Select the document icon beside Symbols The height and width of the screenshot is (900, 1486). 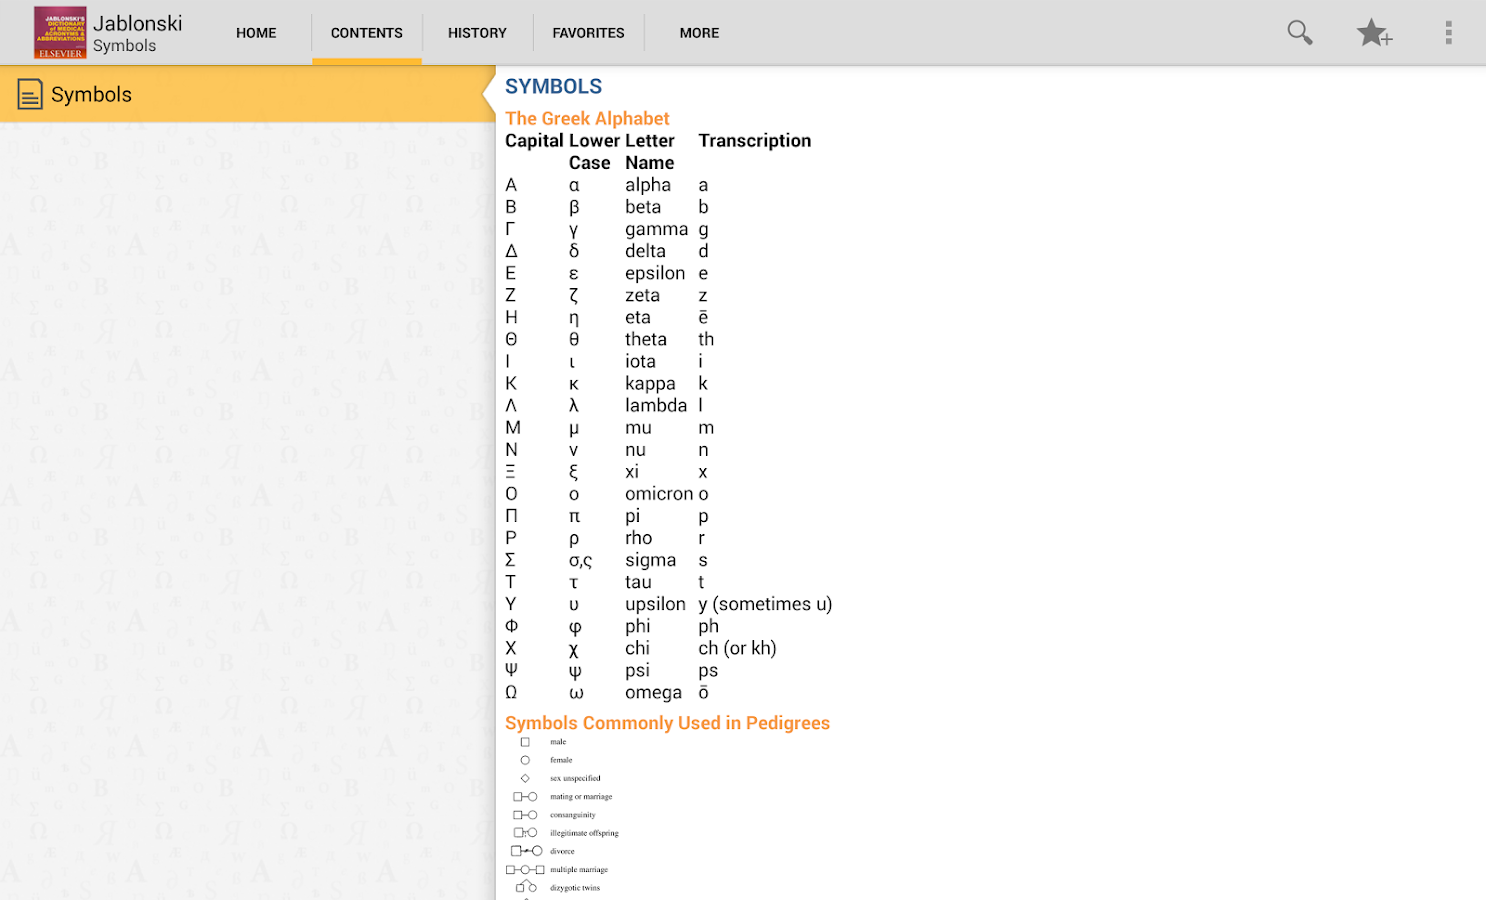tap(29, 93)
